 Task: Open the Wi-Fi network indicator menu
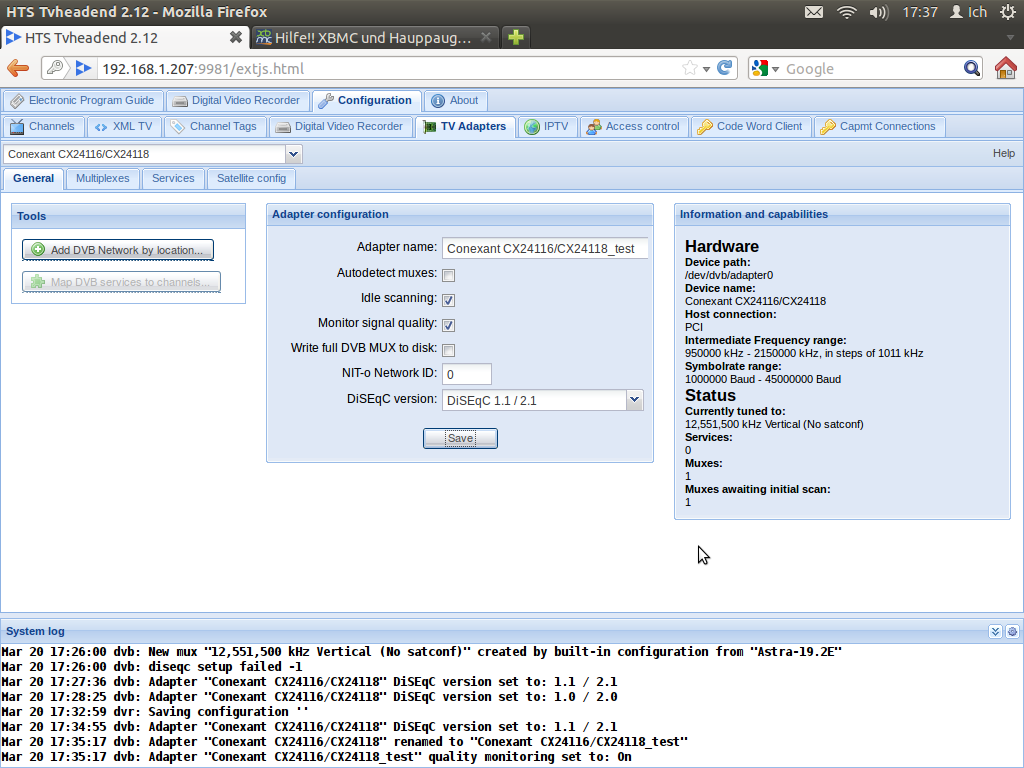point(846,12)
